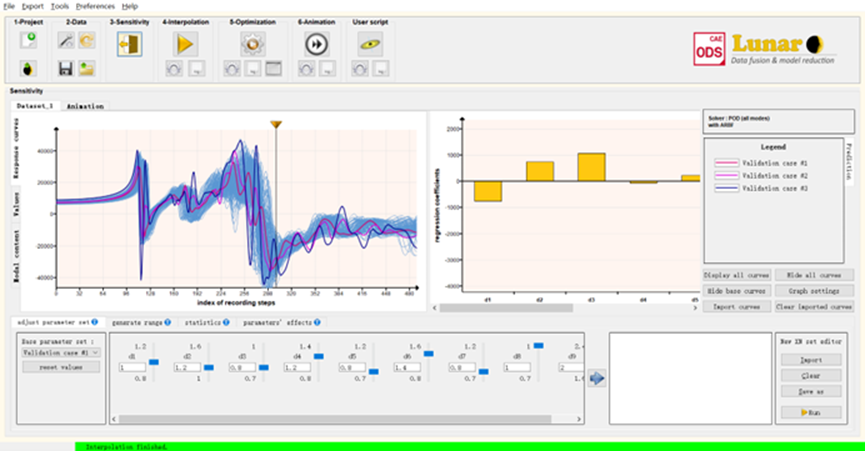Click the gauge icon under User script
This screenshot has height=451, width=865.
pyautogui.click(x=360, y=69)
